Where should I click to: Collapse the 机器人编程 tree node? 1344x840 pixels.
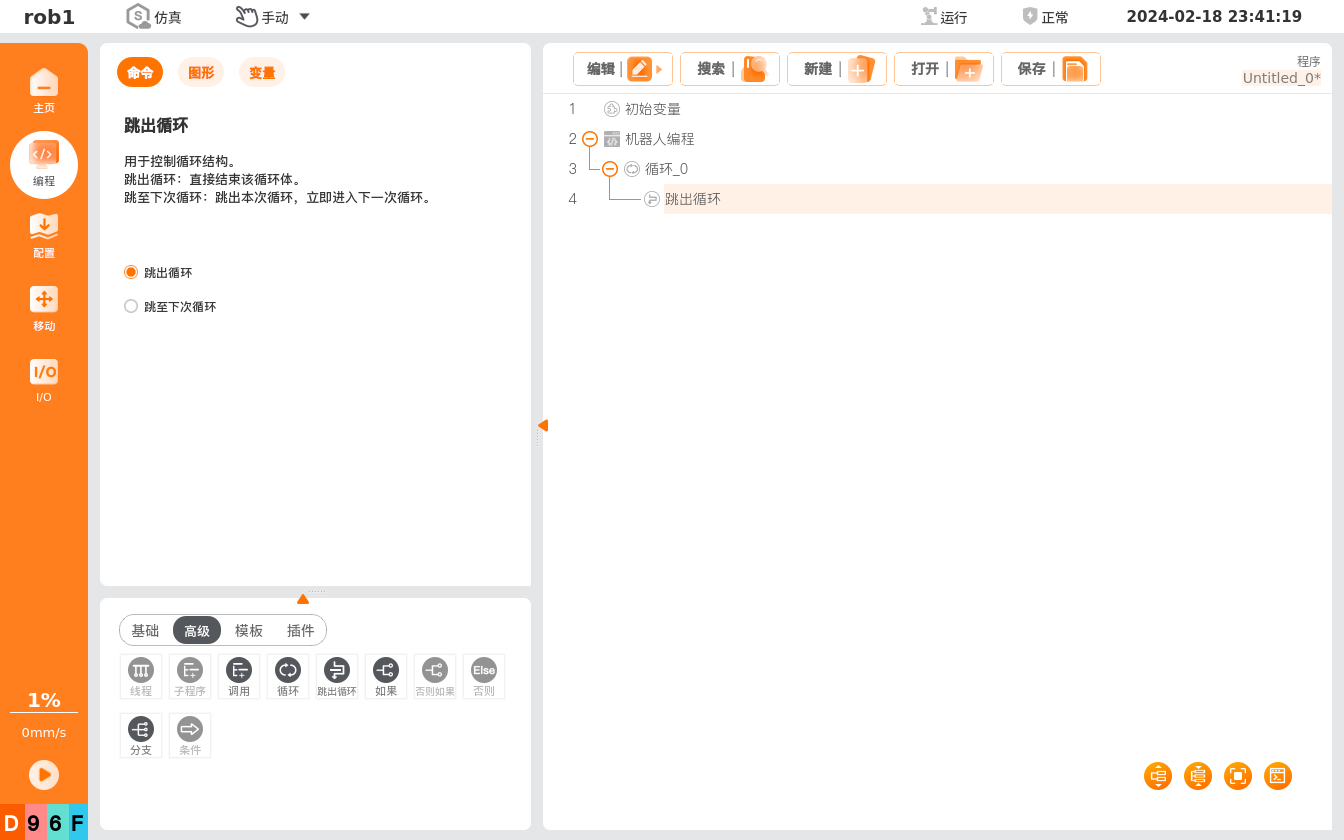point(590,139)
